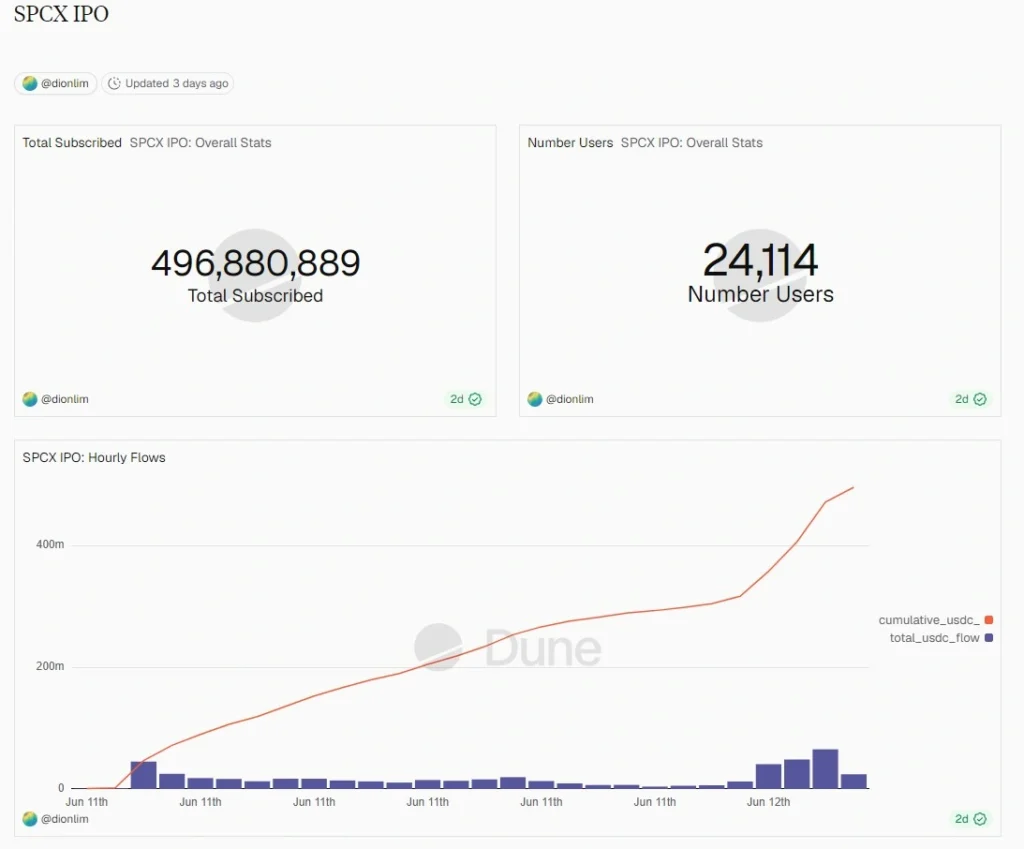This screenshot has height=849, width=1024.
Task: Click the Total Subscribed label under the counter
Action: pos(255,296)
